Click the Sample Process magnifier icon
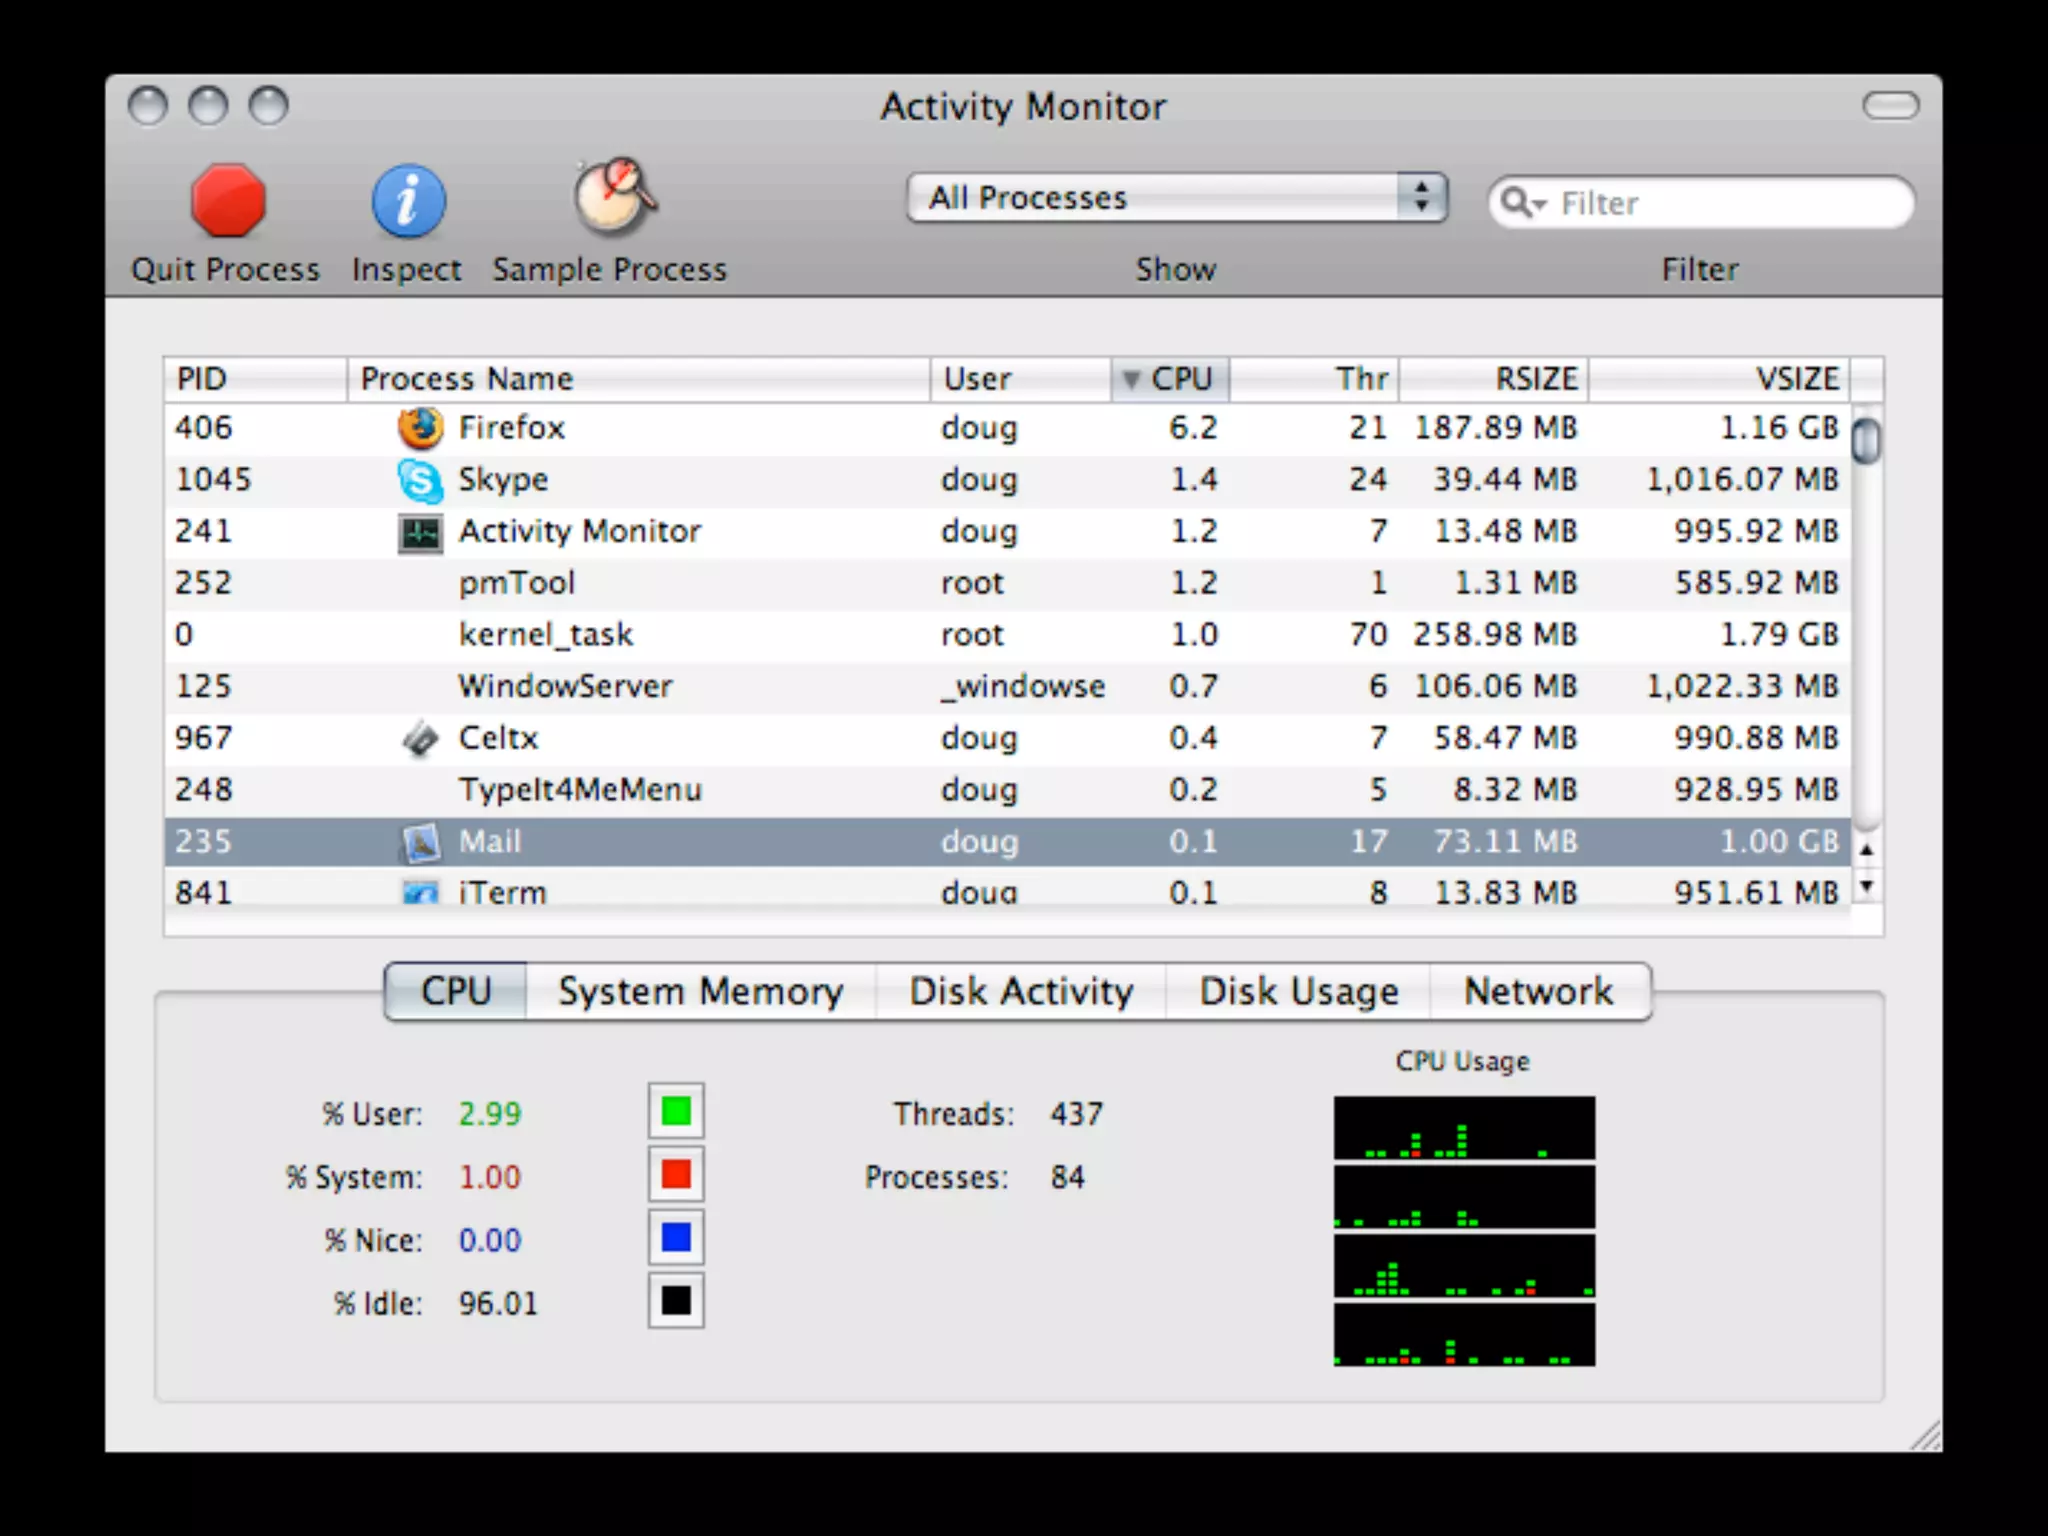The image size is (2048, 1536). click(x=613, y=196)
